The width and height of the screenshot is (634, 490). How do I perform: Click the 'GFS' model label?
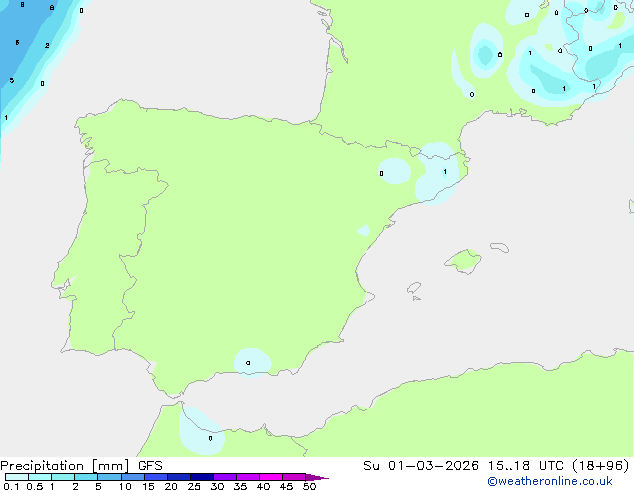[x=150, y=466]
